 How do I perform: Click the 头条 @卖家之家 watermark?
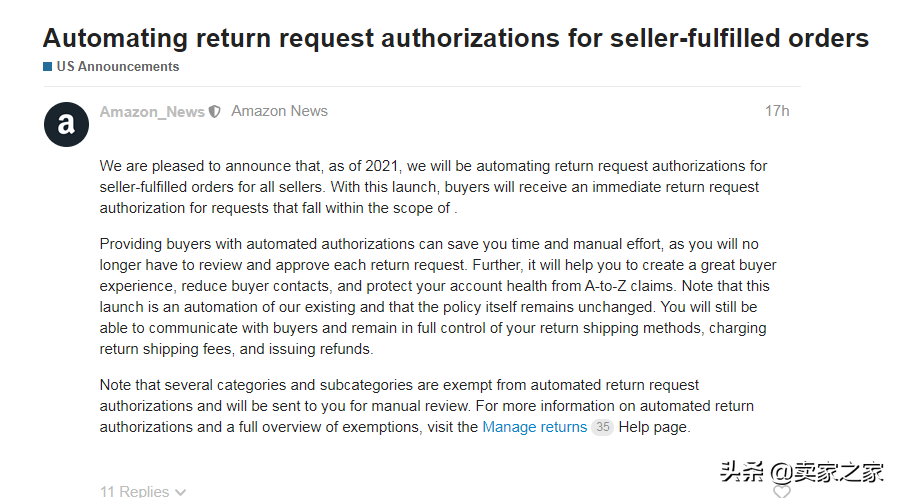pos(802,472)
